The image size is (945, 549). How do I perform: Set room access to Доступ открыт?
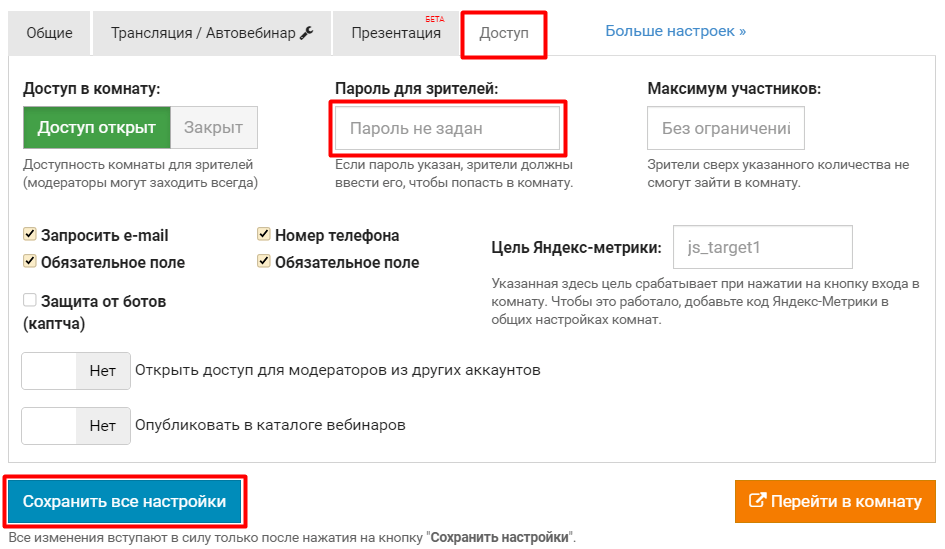click(x=96, y=128)
